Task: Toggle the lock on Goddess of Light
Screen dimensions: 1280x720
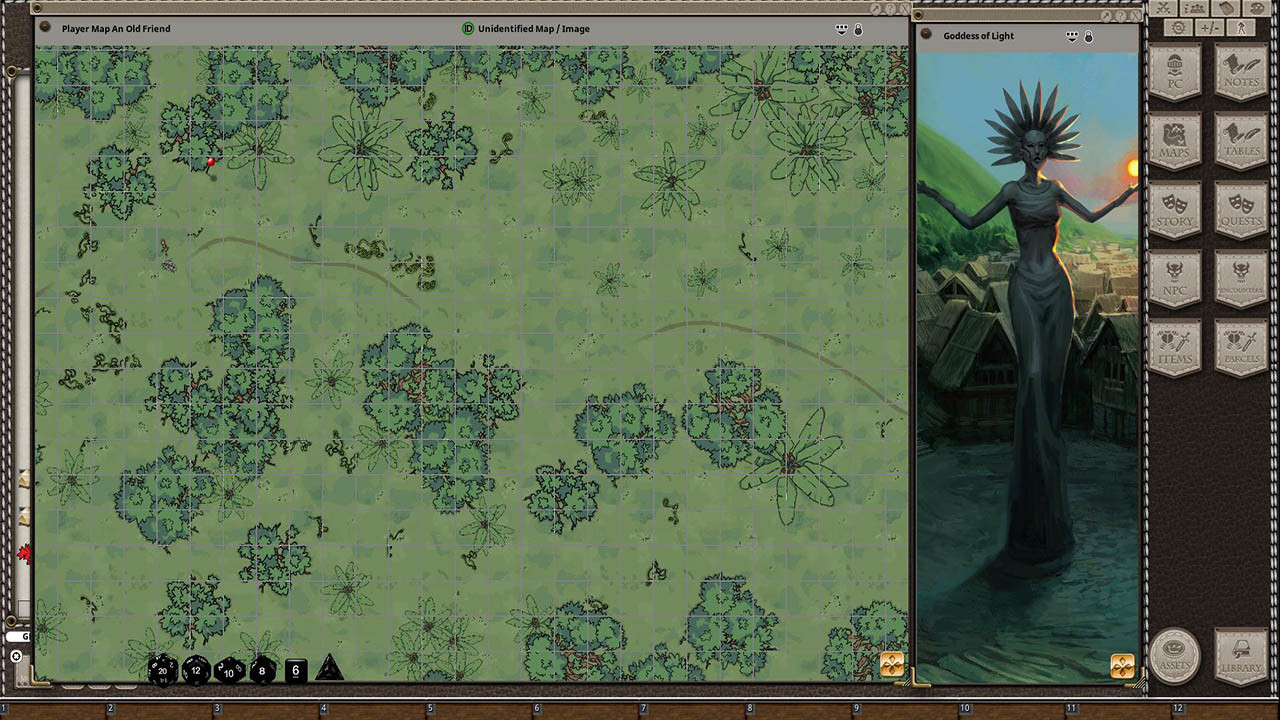Action: coord(1089,36)
